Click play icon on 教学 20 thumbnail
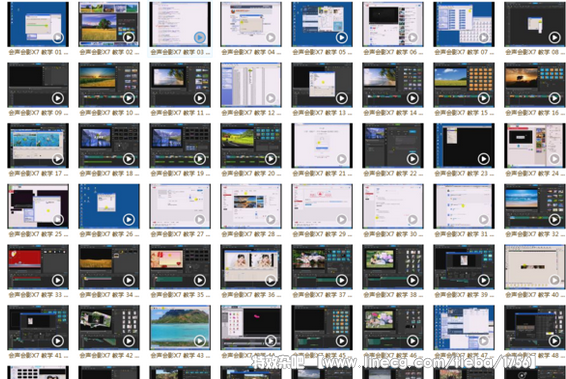 point(271,158)
